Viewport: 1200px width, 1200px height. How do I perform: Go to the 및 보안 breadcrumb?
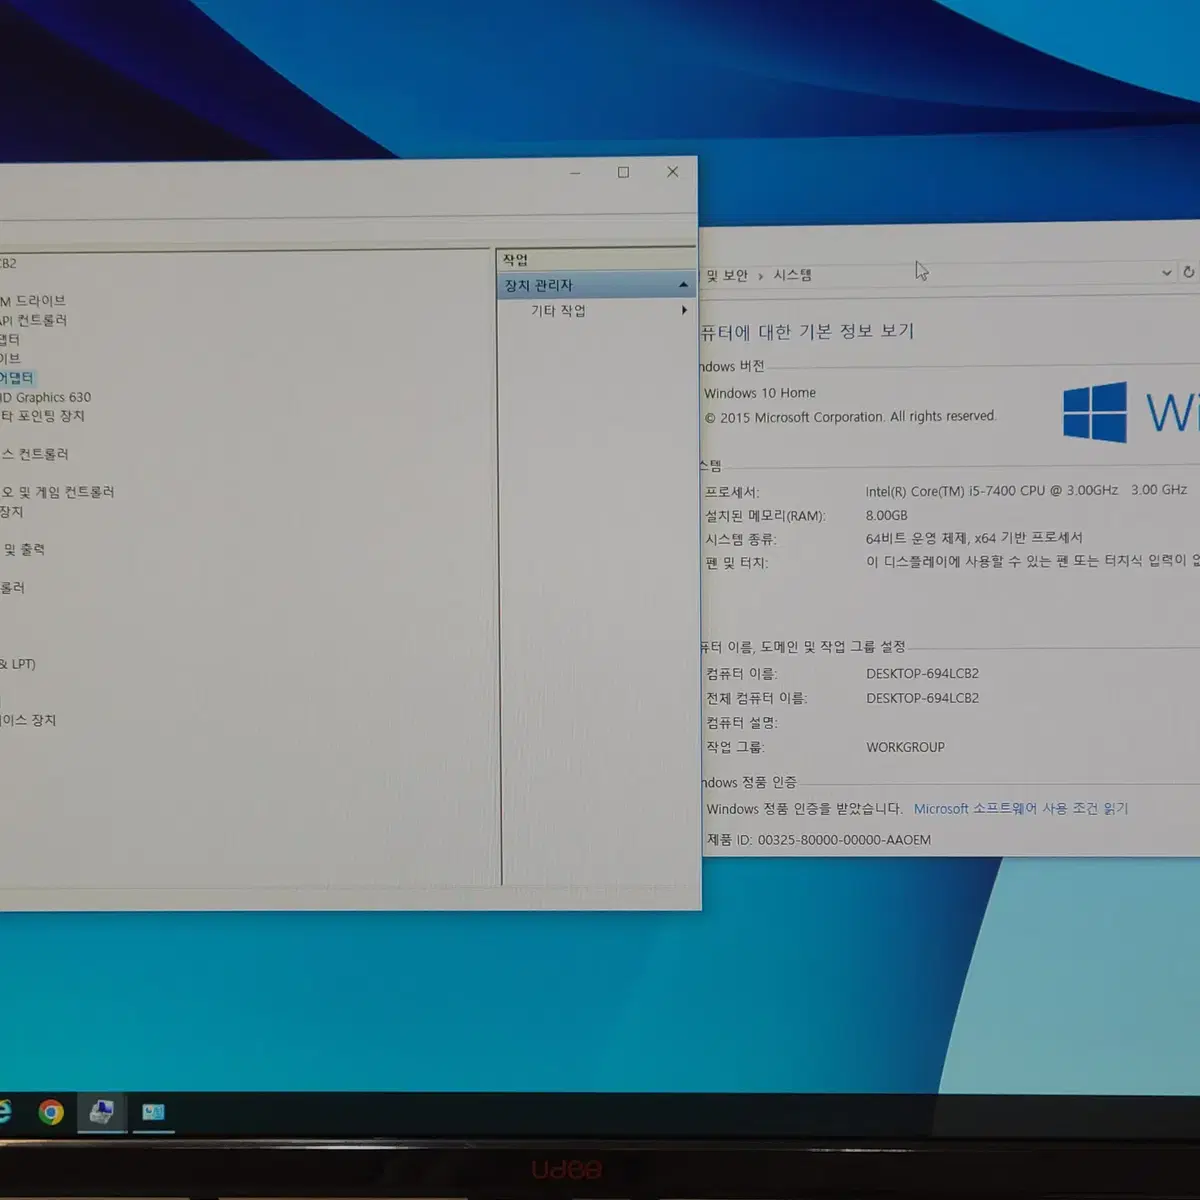coord(727,275)
